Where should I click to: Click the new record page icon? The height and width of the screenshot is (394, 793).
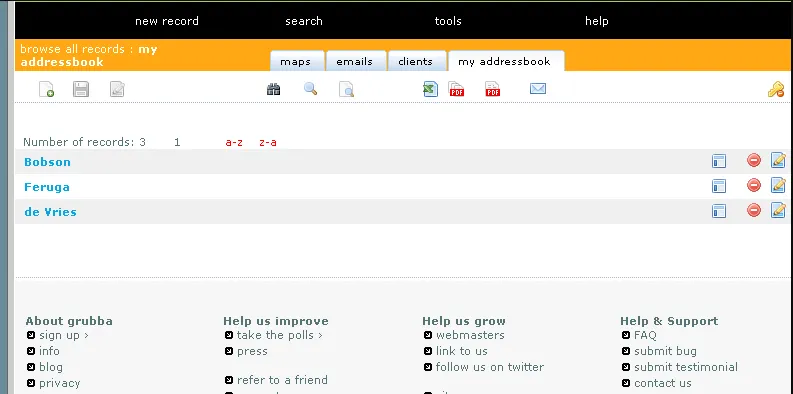pos(47,89)
